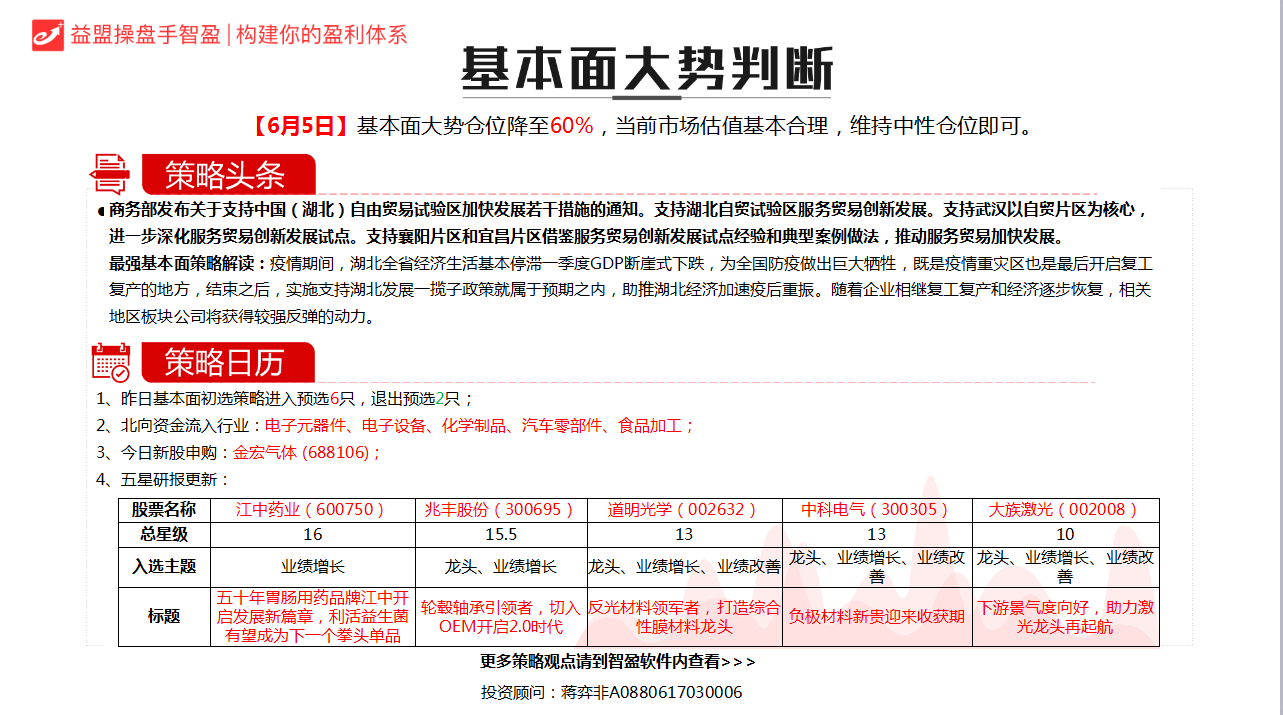Click the red 益盟操盘手 logo icon
The image size is (1283, 715).
(47, 34)
